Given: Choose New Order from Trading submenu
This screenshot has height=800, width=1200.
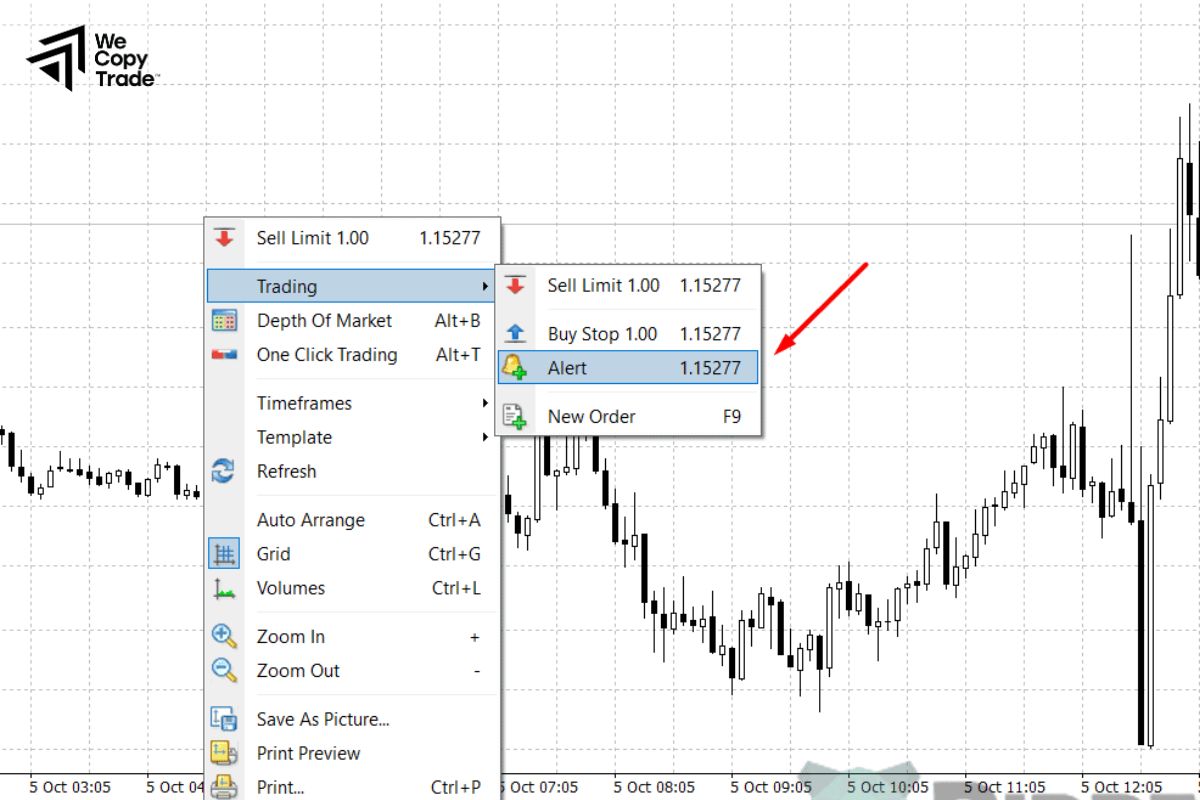Looking at the screenshot, I should tap(591, 417).
